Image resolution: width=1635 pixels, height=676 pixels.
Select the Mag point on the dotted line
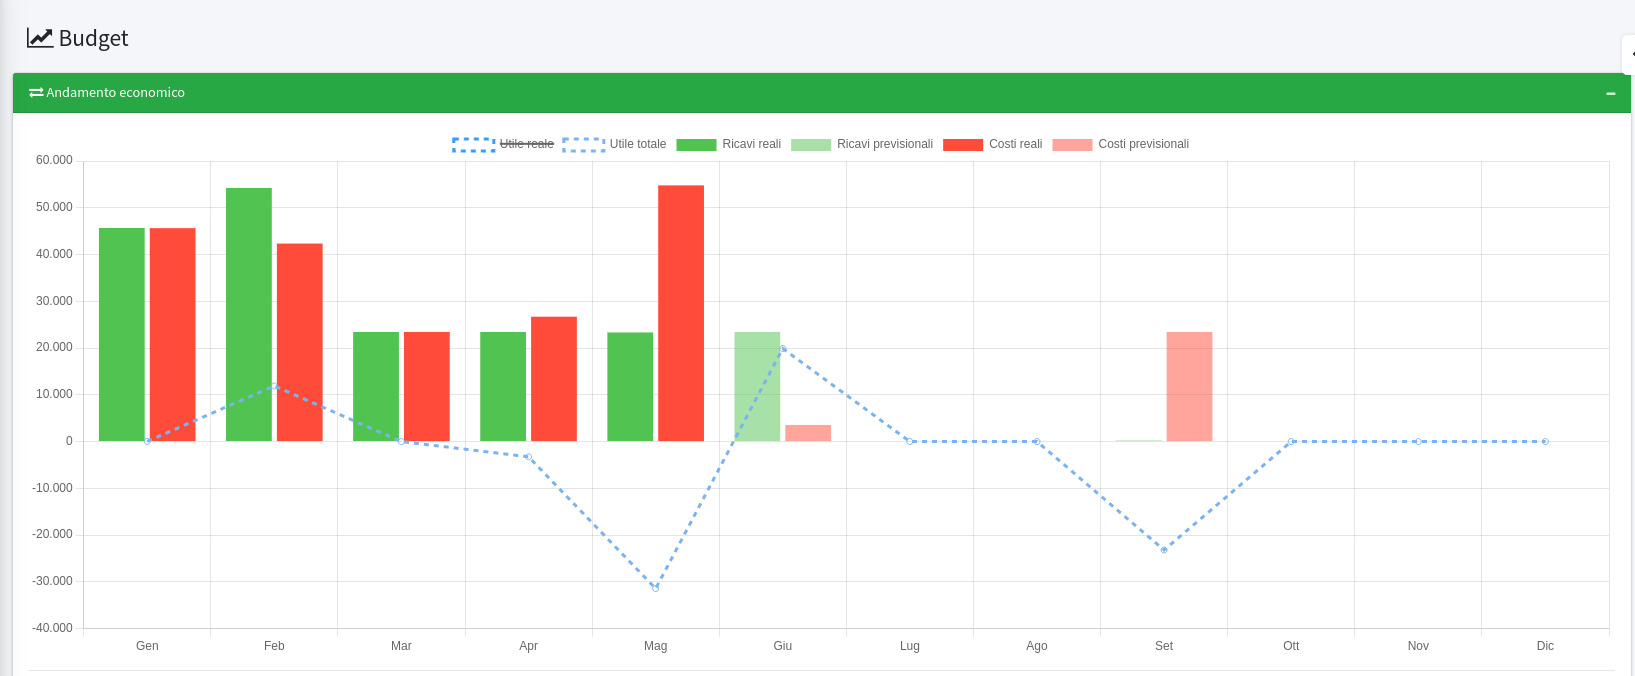(655, 588)
